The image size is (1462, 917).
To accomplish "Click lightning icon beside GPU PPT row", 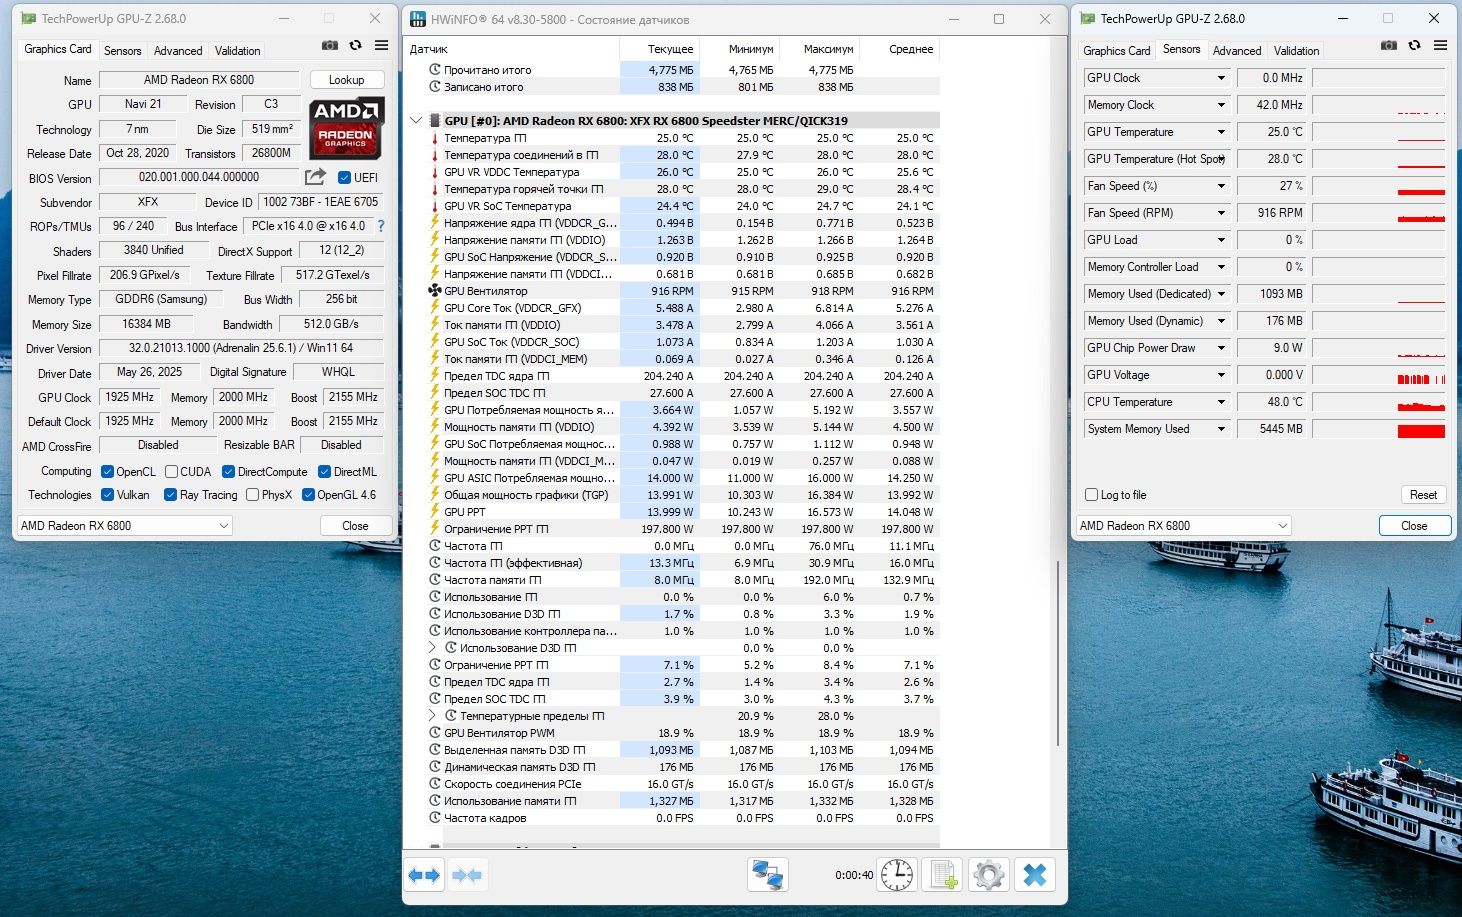I will 435,512.
